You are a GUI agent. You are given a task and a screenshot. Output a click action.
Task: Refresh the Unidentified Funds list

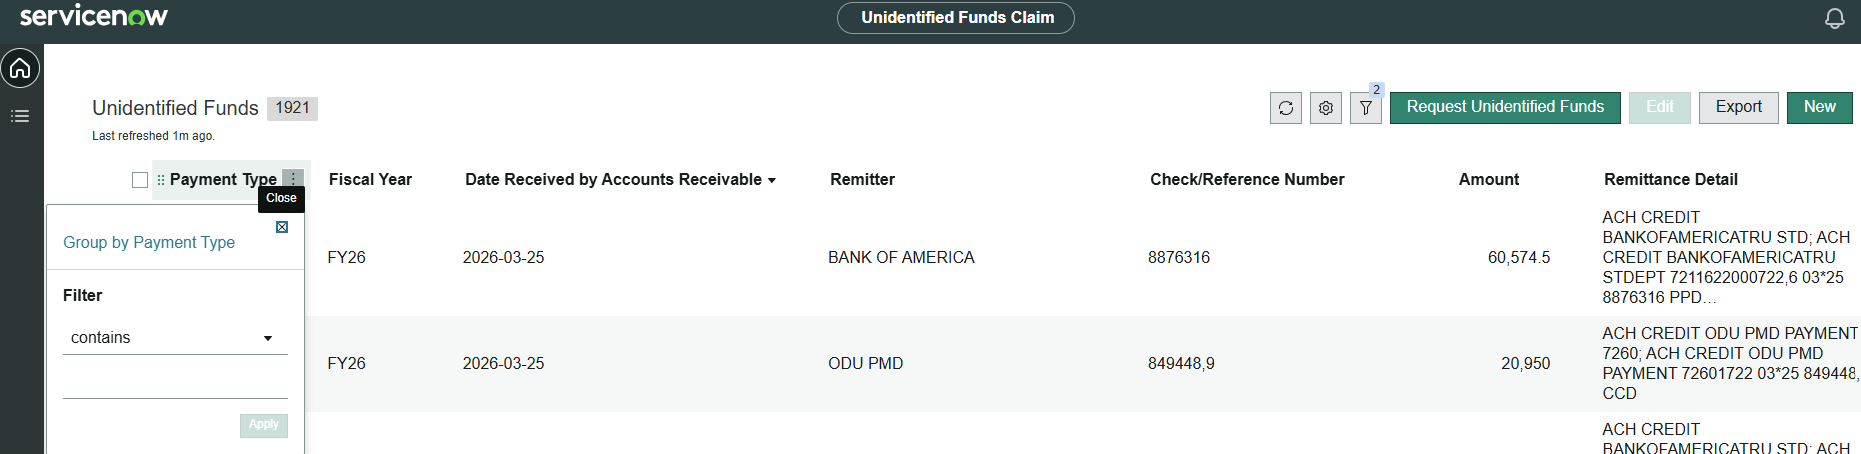pyautogui.click(x=1285, y=108)
